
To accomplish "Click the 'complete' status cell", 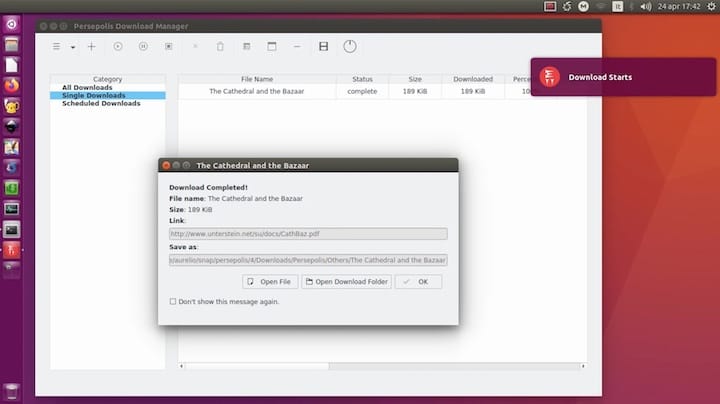I will coord(362,91).
